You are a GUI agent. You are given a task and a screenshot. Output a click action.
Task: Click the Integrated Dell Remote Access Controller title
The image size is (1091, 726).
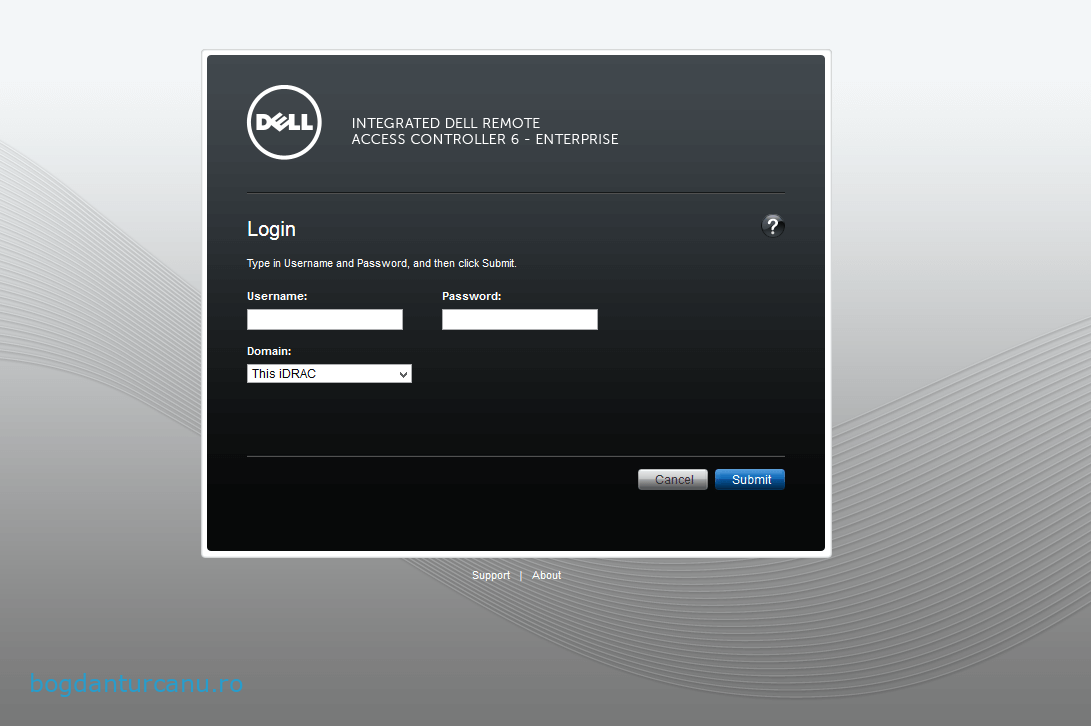[x=485, y=131]
